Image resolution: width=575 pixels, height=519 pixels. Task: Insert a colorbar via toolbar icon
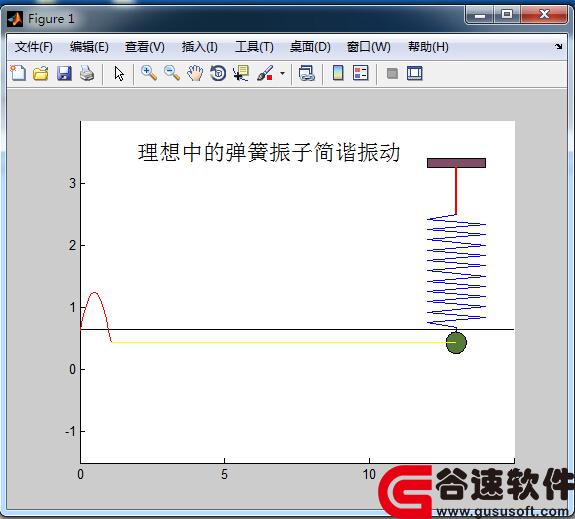coord(338,73)
